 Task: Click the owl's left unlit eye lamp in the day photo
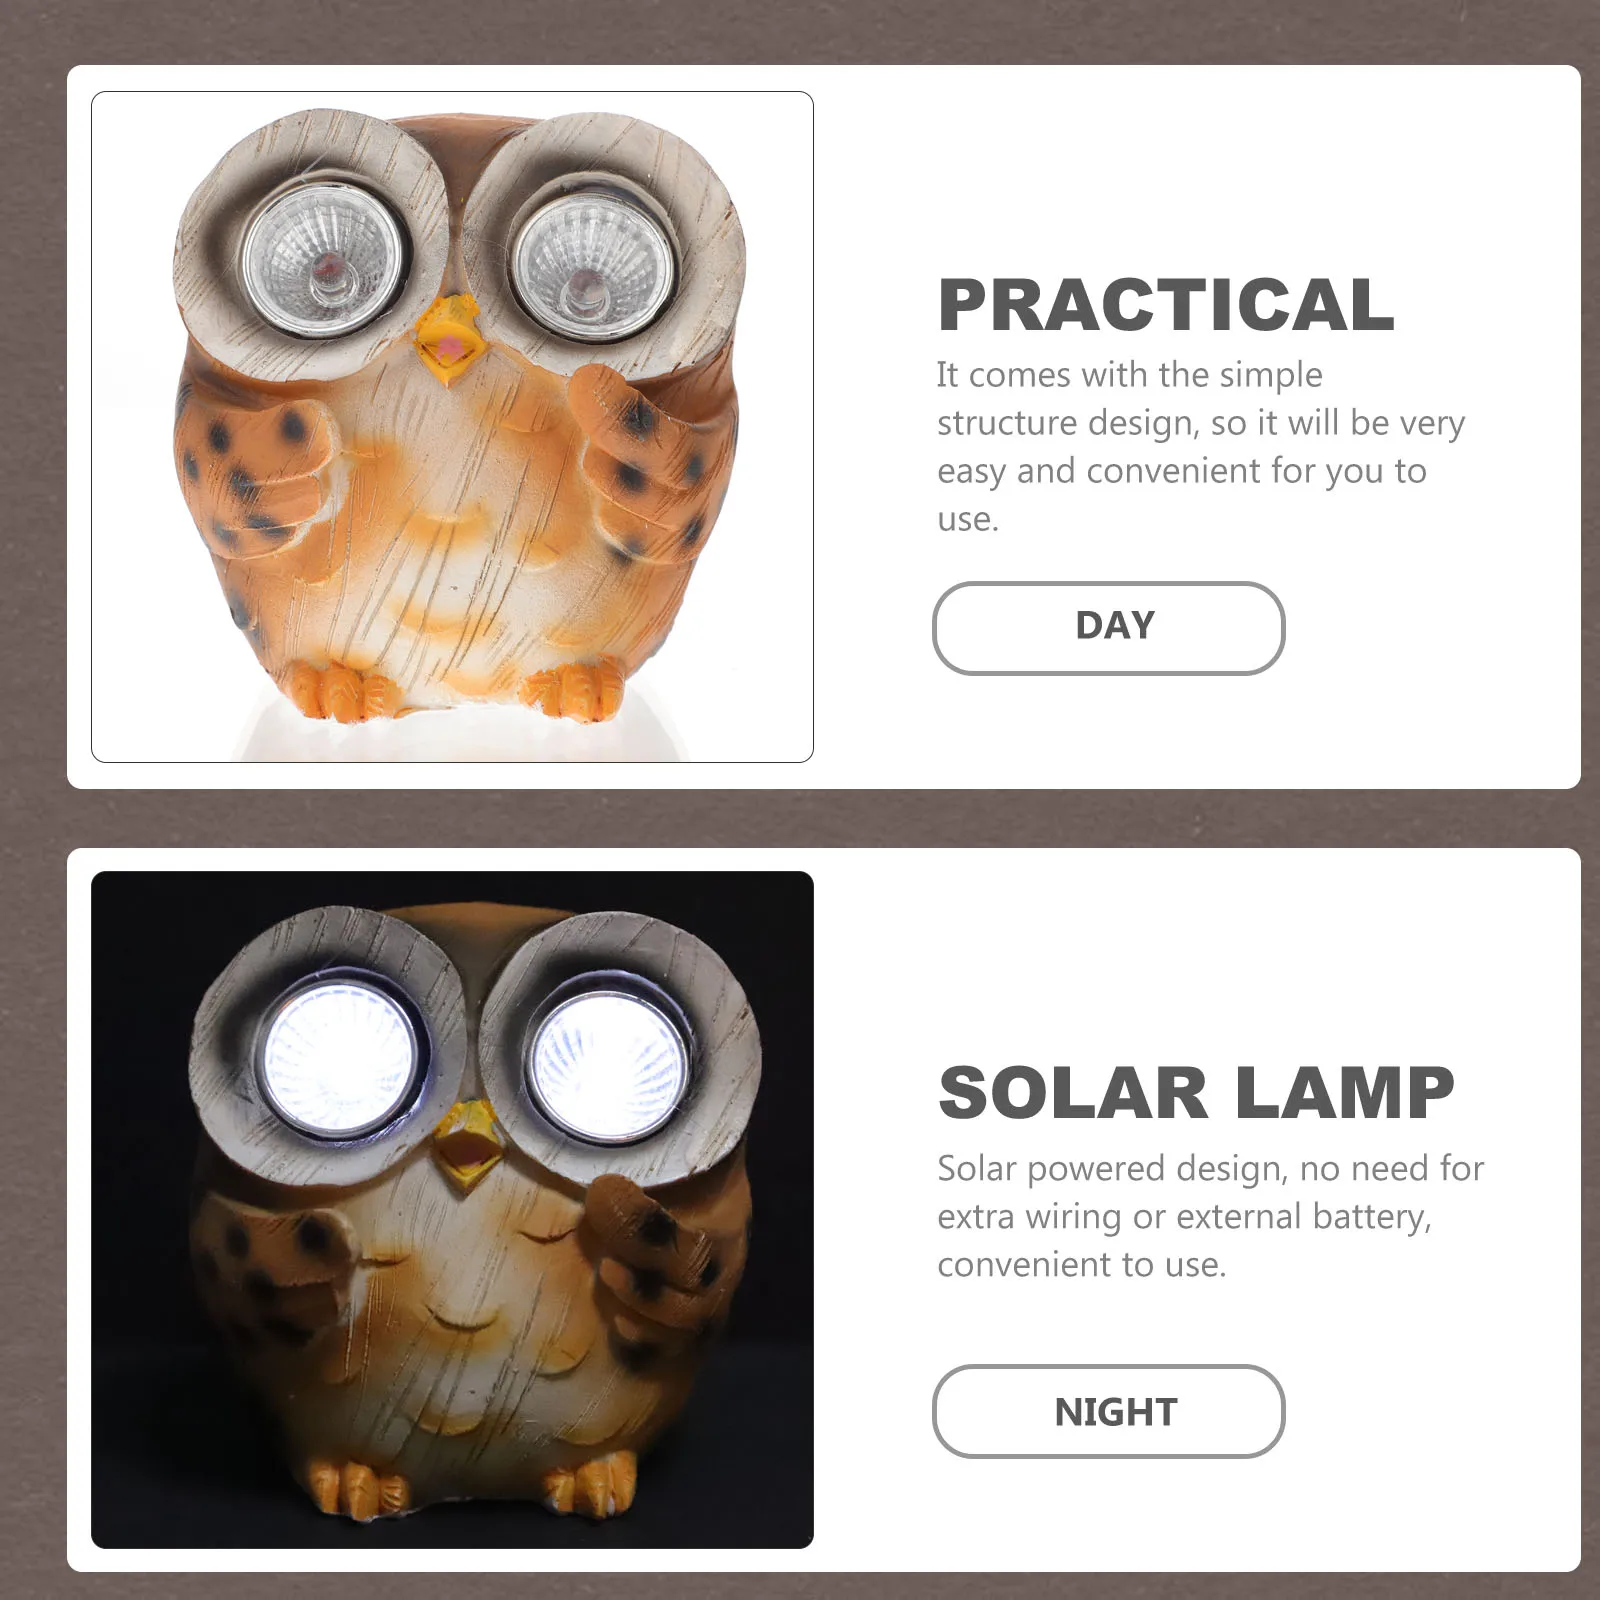click(324, 260)
